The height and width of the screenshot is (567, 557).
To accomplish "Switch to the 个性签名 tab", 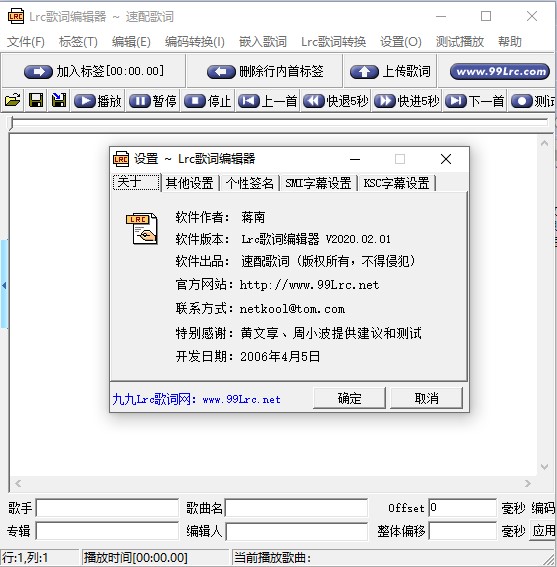I will pos(250,183).
